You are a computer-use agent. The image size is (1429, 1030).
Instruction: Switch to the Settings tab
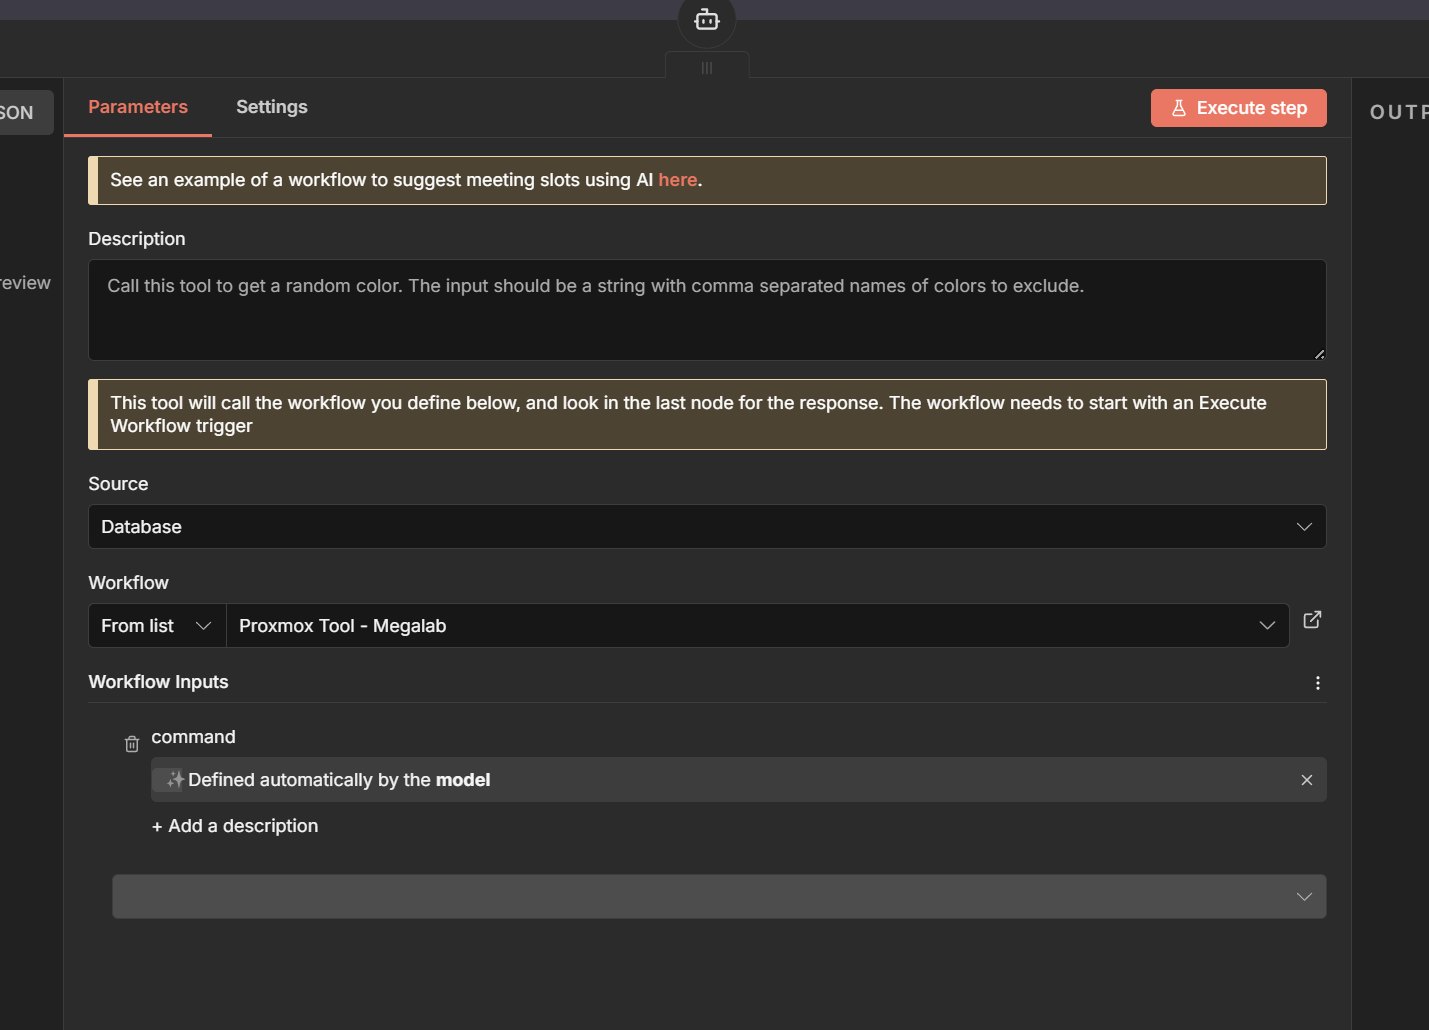pyautogui.click(x=272, y=107)
